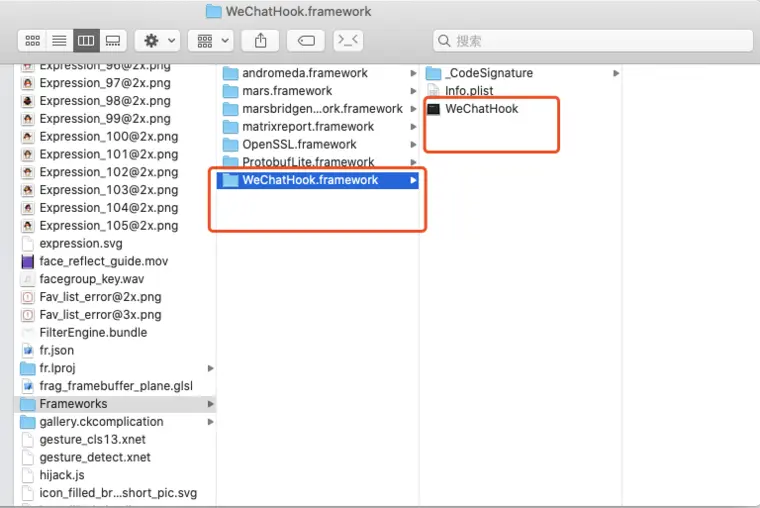This screenshot has height=508, width=760.
Task: Click the WeChatHook.framework title folder icon
Action: [x=213, y=11]
